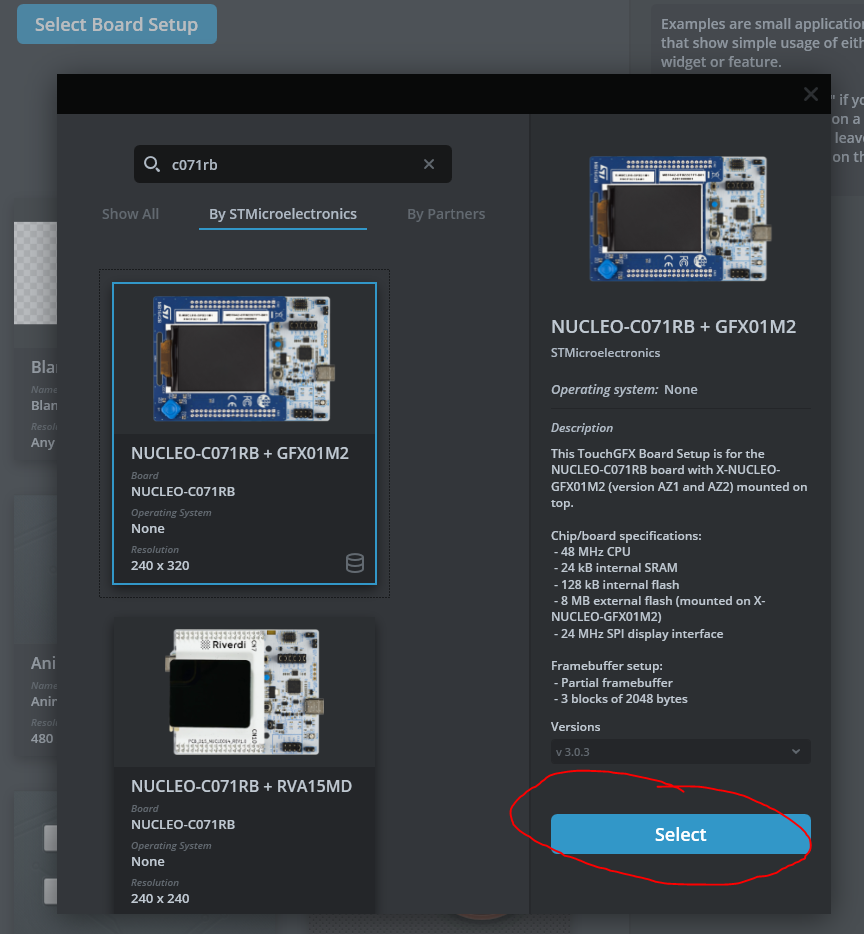Switch to the By Partners tab
This screenshot has height=934, width=864.
446,214
